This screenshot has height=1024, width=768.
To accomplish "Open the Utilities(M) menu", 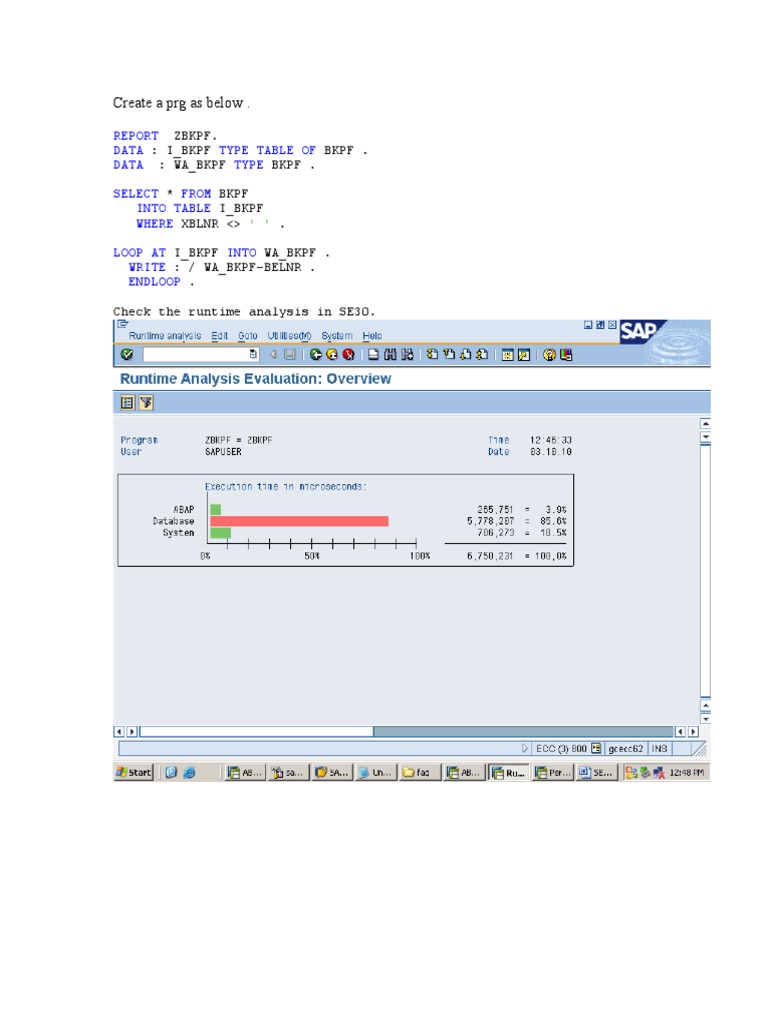I will coord(289,336).
